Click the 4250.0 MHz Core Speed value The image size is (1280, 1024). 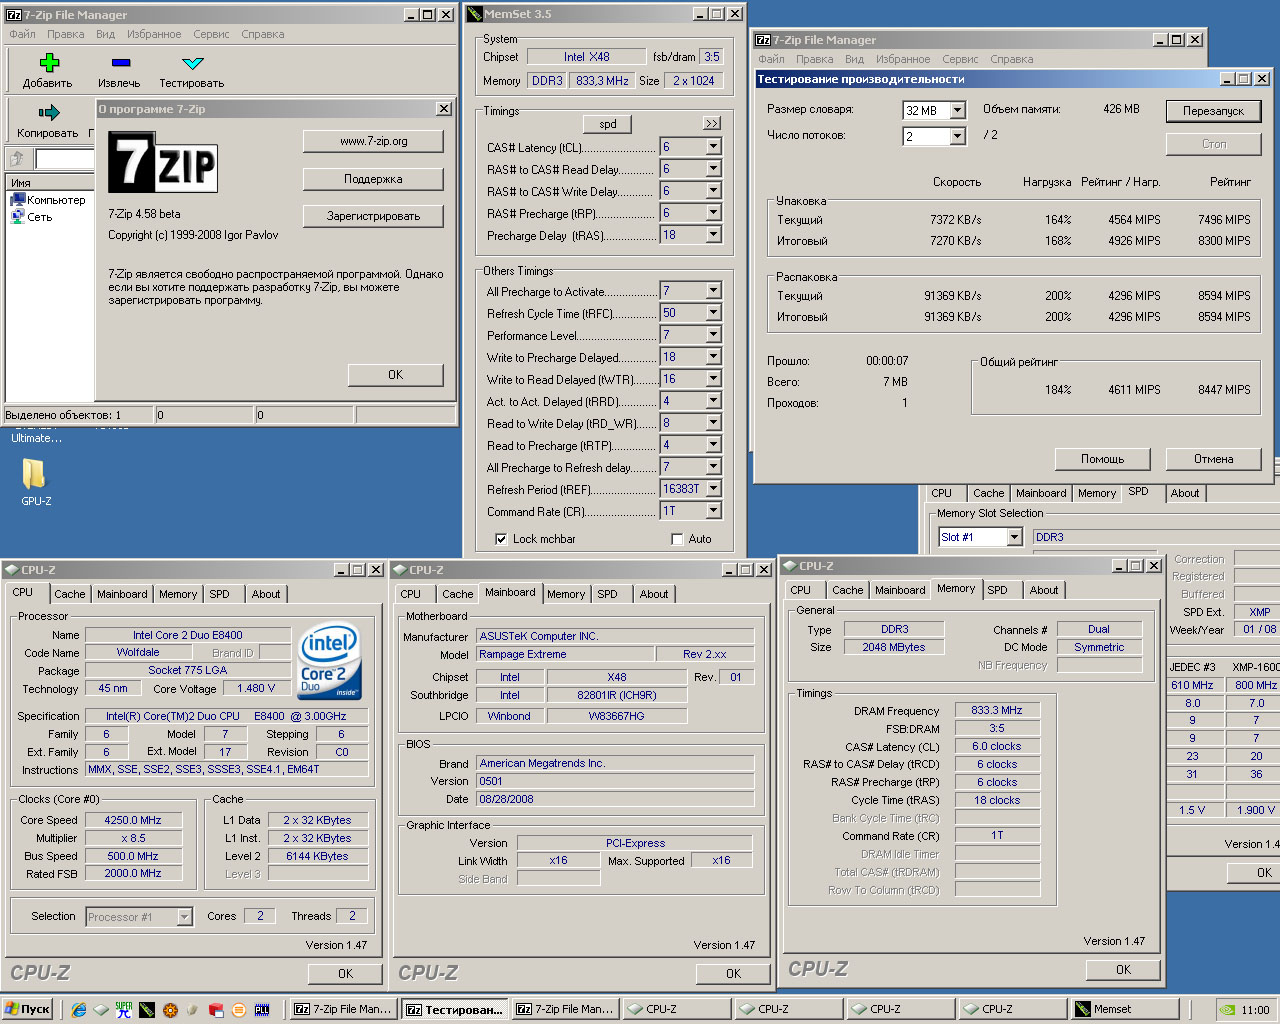pyautogui.click(x=133, y=820)
